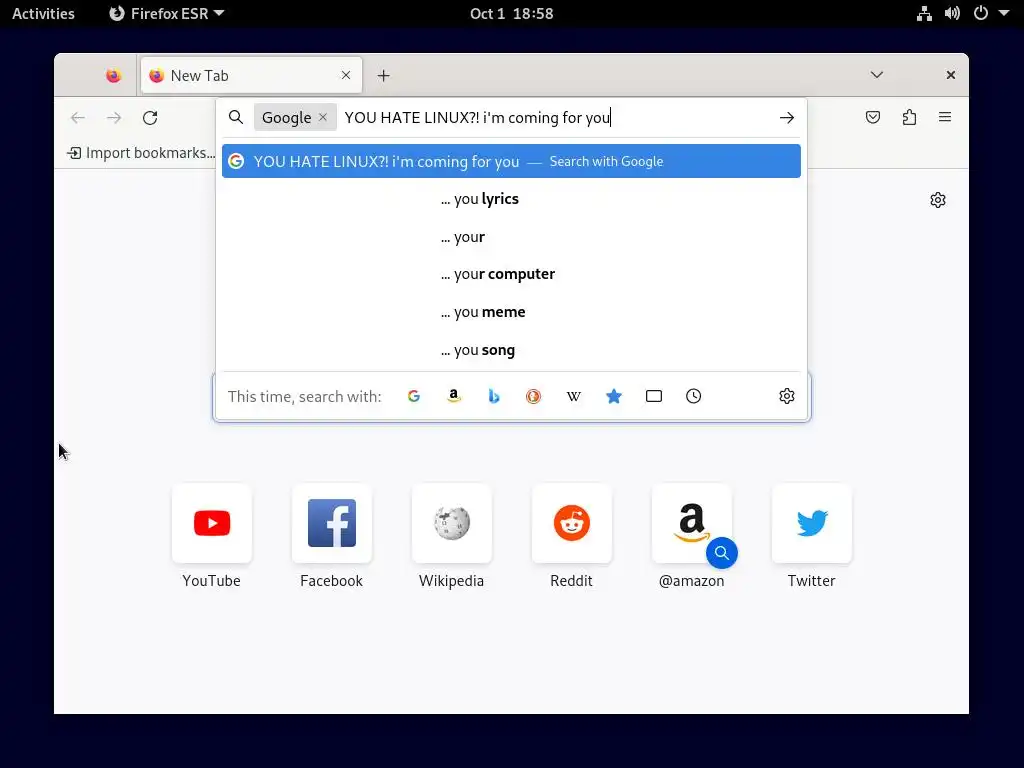Image resolution: width=1024 pixels, height=768 pixels.
Task: Click into the address bar text
Action: pyautogui.click(x=477, y=118)
